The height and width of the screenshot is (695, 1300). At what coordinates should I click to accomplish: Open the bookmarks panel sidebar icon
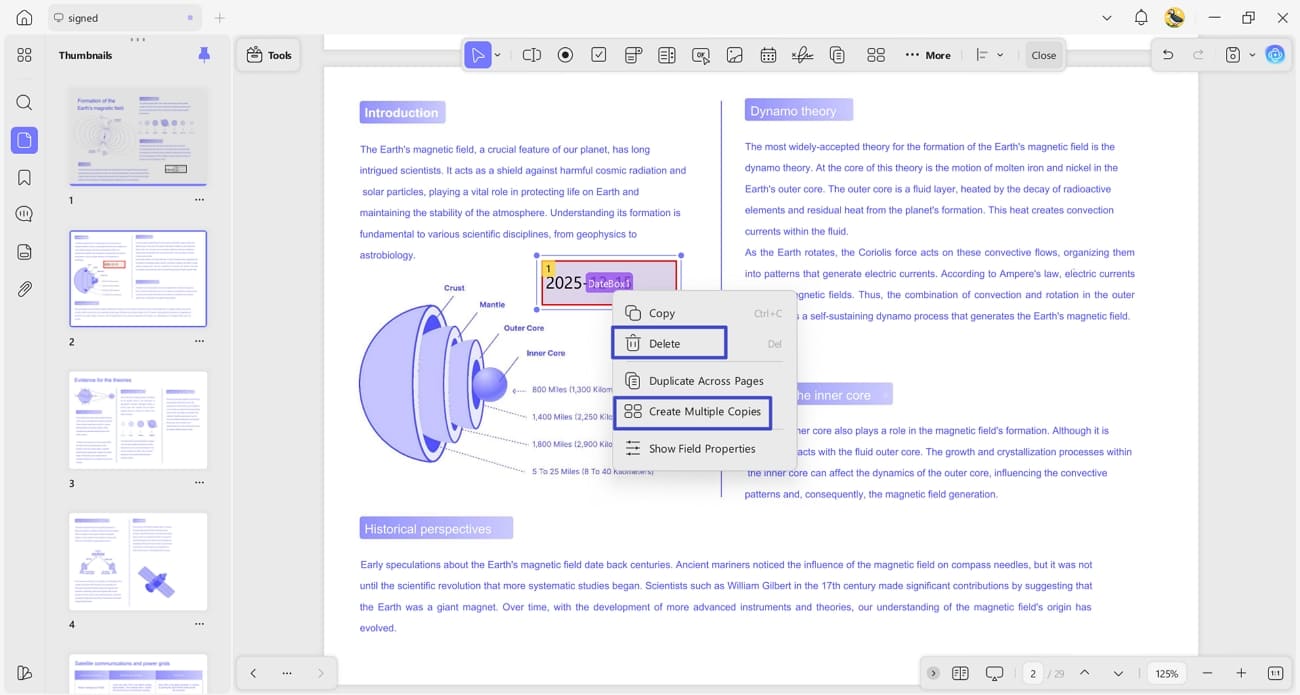coord(24,177)
